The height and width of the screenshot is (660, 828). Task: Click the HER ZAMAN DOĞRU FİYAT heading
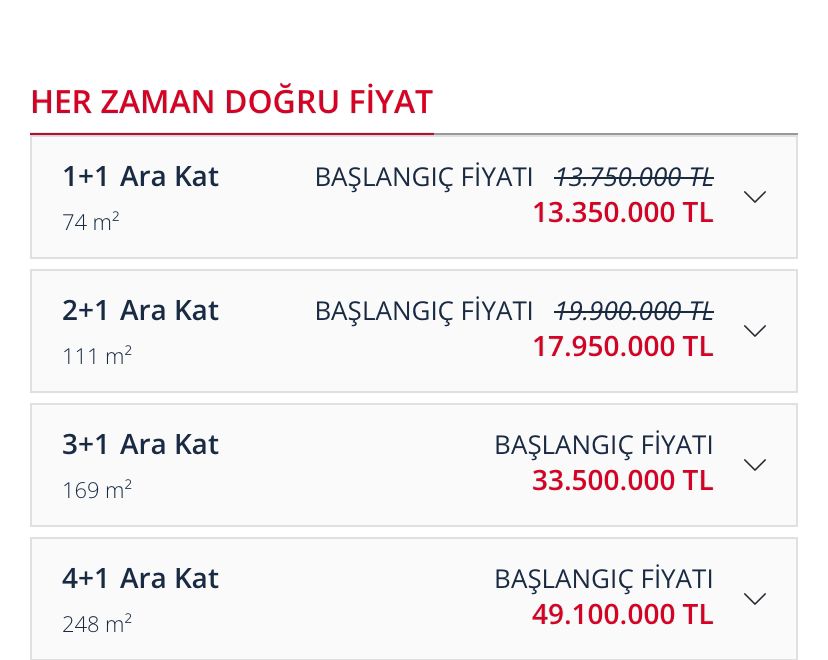pos(232,102)
